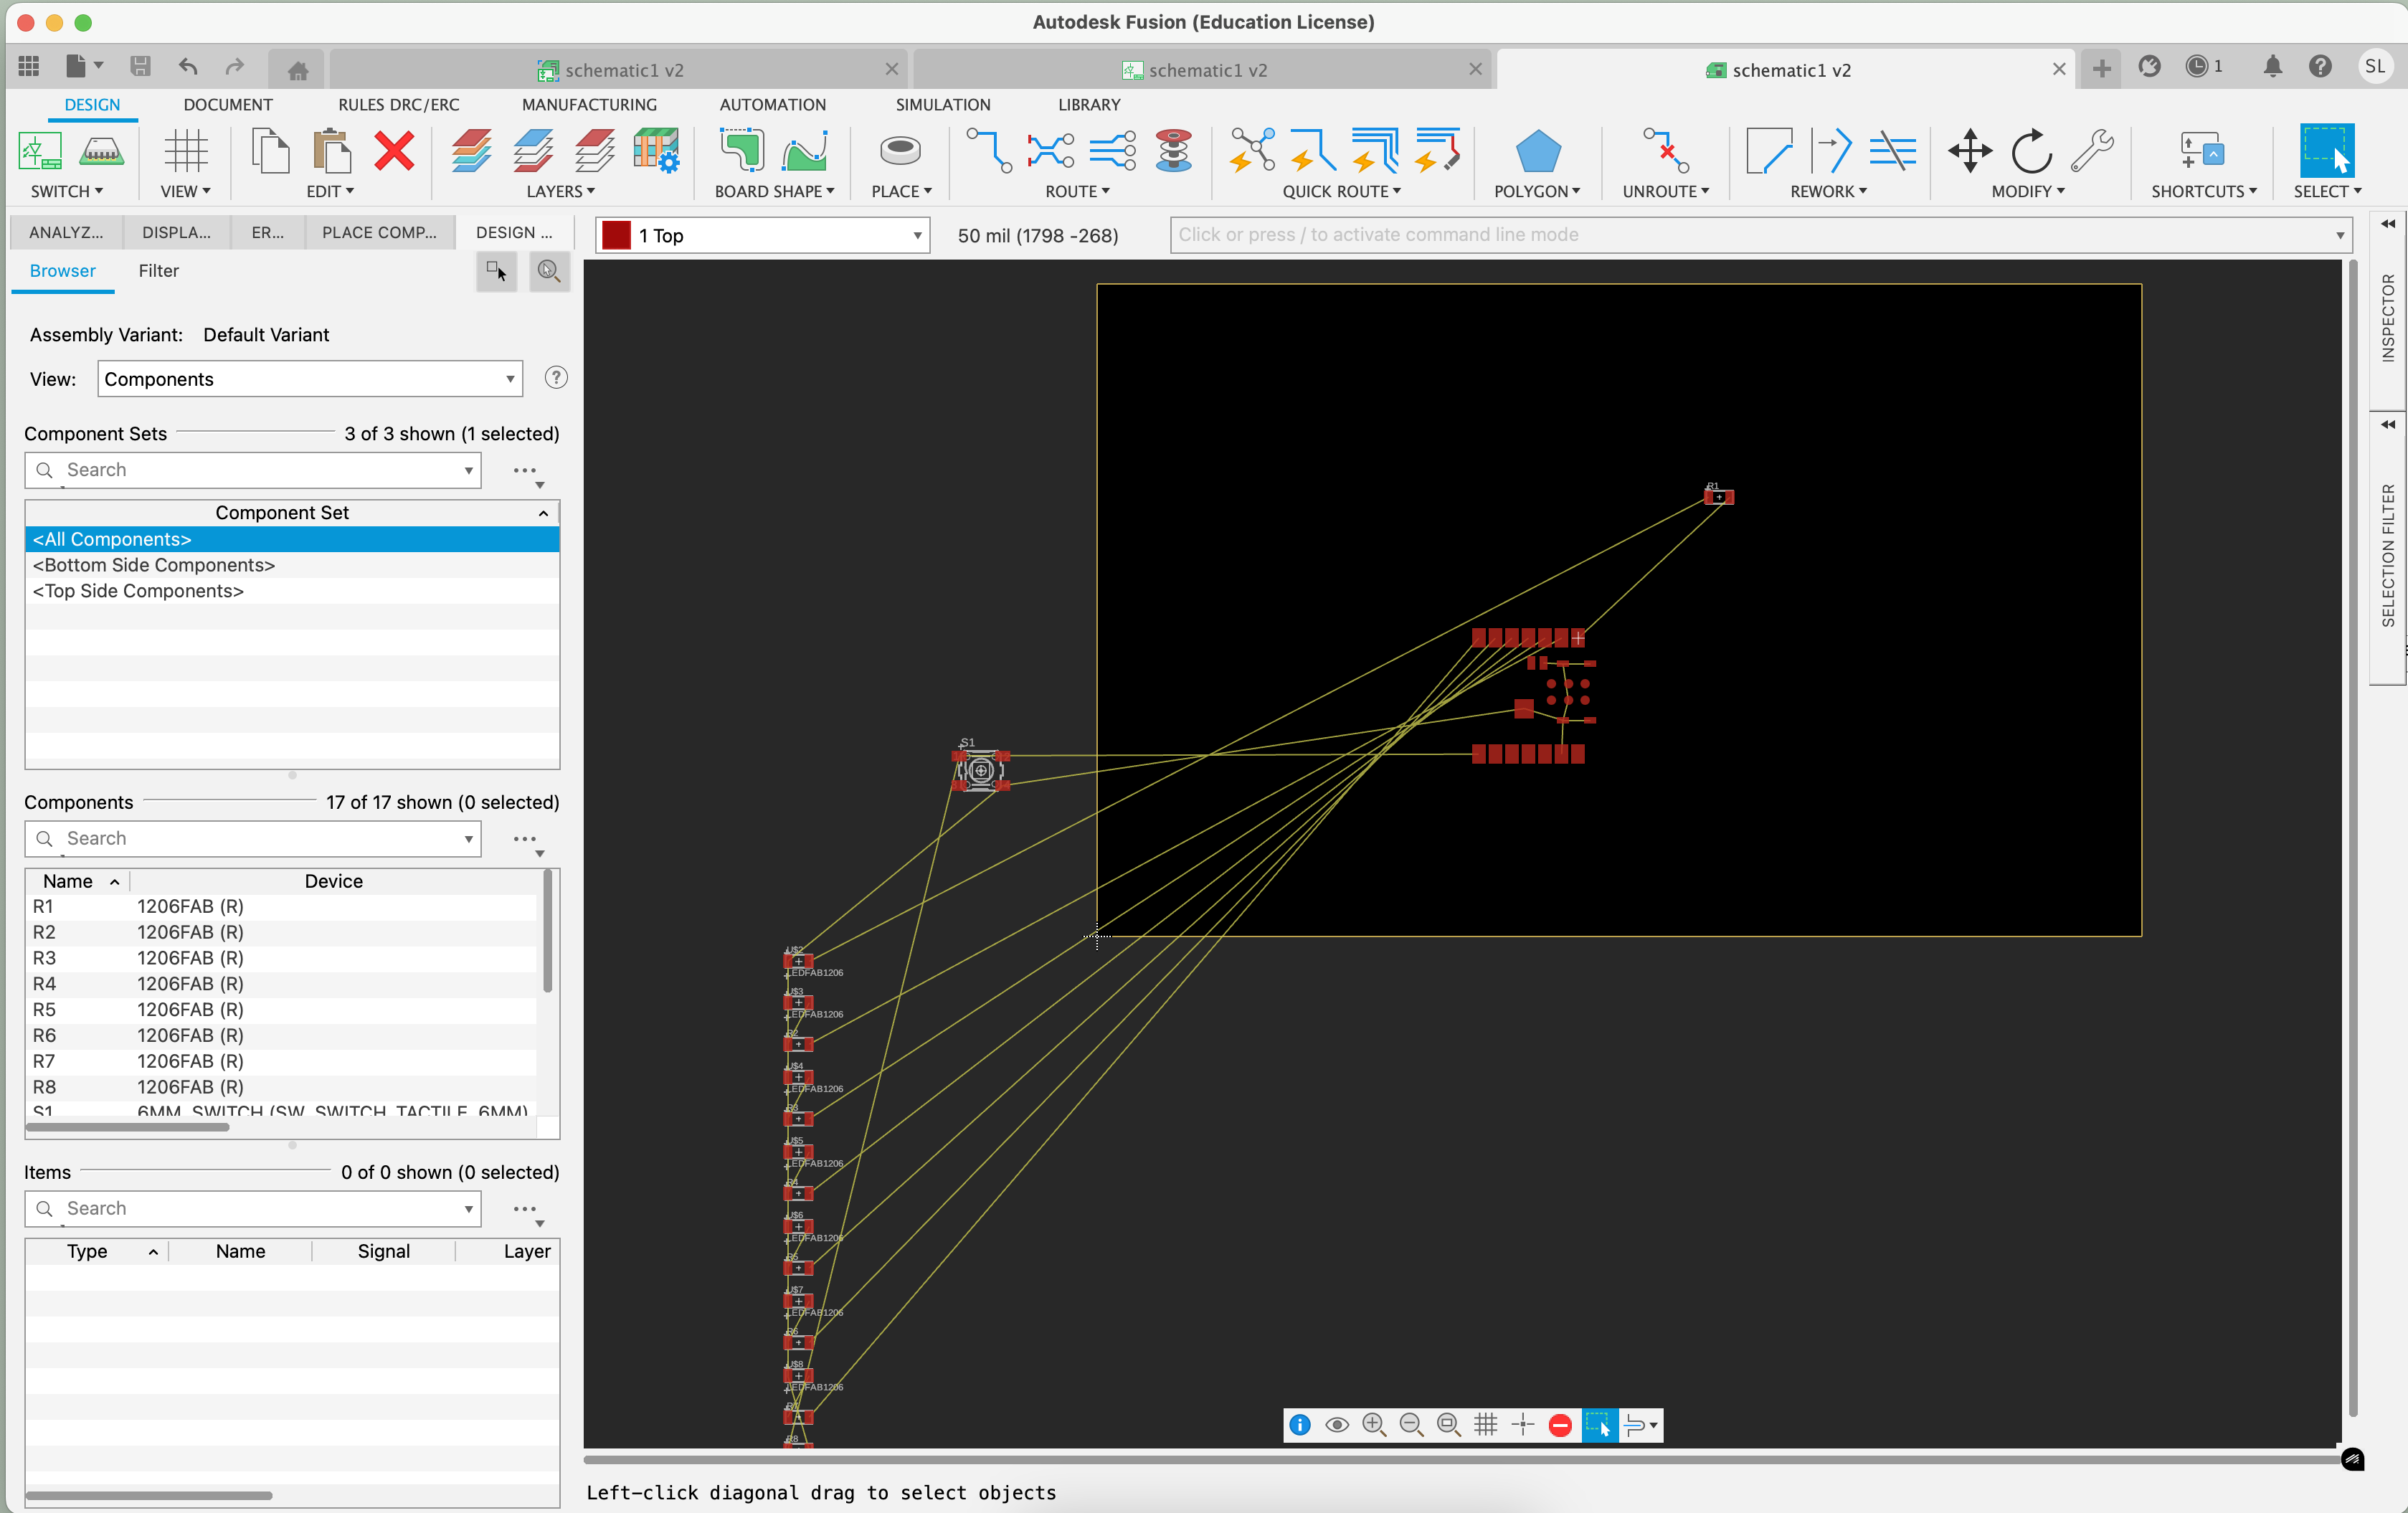The width and height of the screenshot is (2408, 1513).
Task: Open the DOCUMENT ribbon tab
Action: coord(227,105)
